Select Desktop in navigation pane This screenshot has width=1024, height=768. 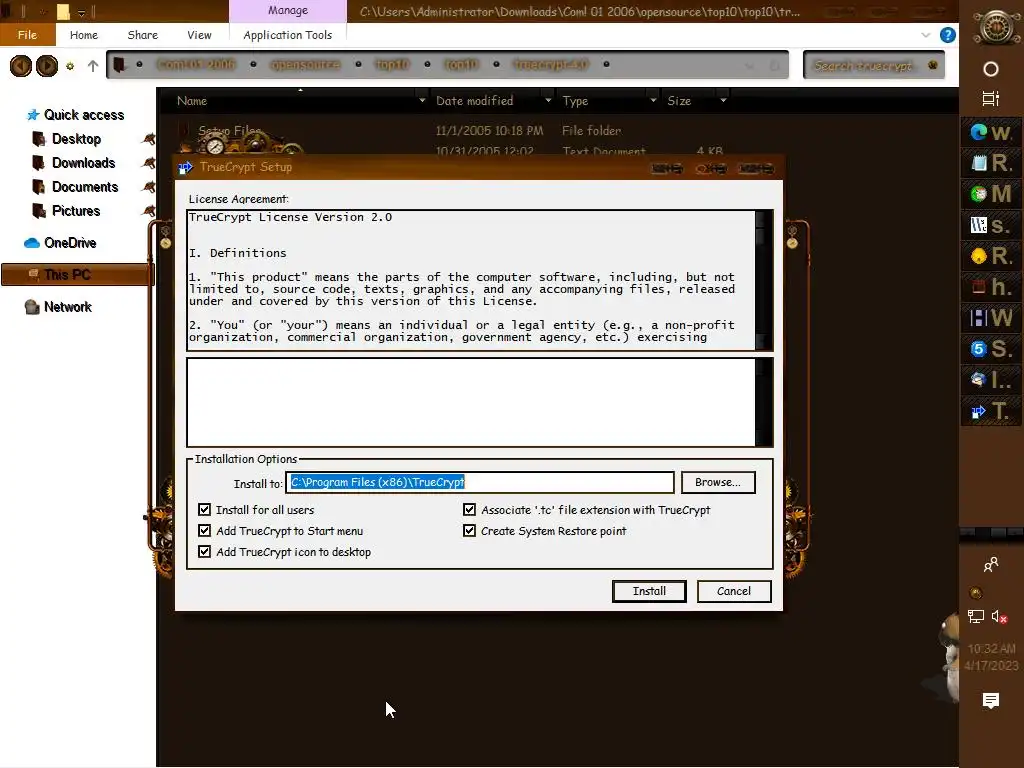point(76,139)
